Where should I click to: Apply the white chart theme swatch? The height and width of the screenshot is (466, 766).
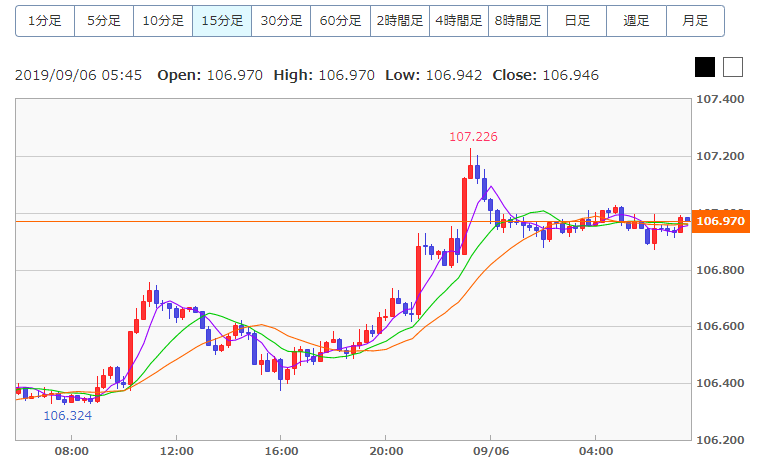pos(733,67)
